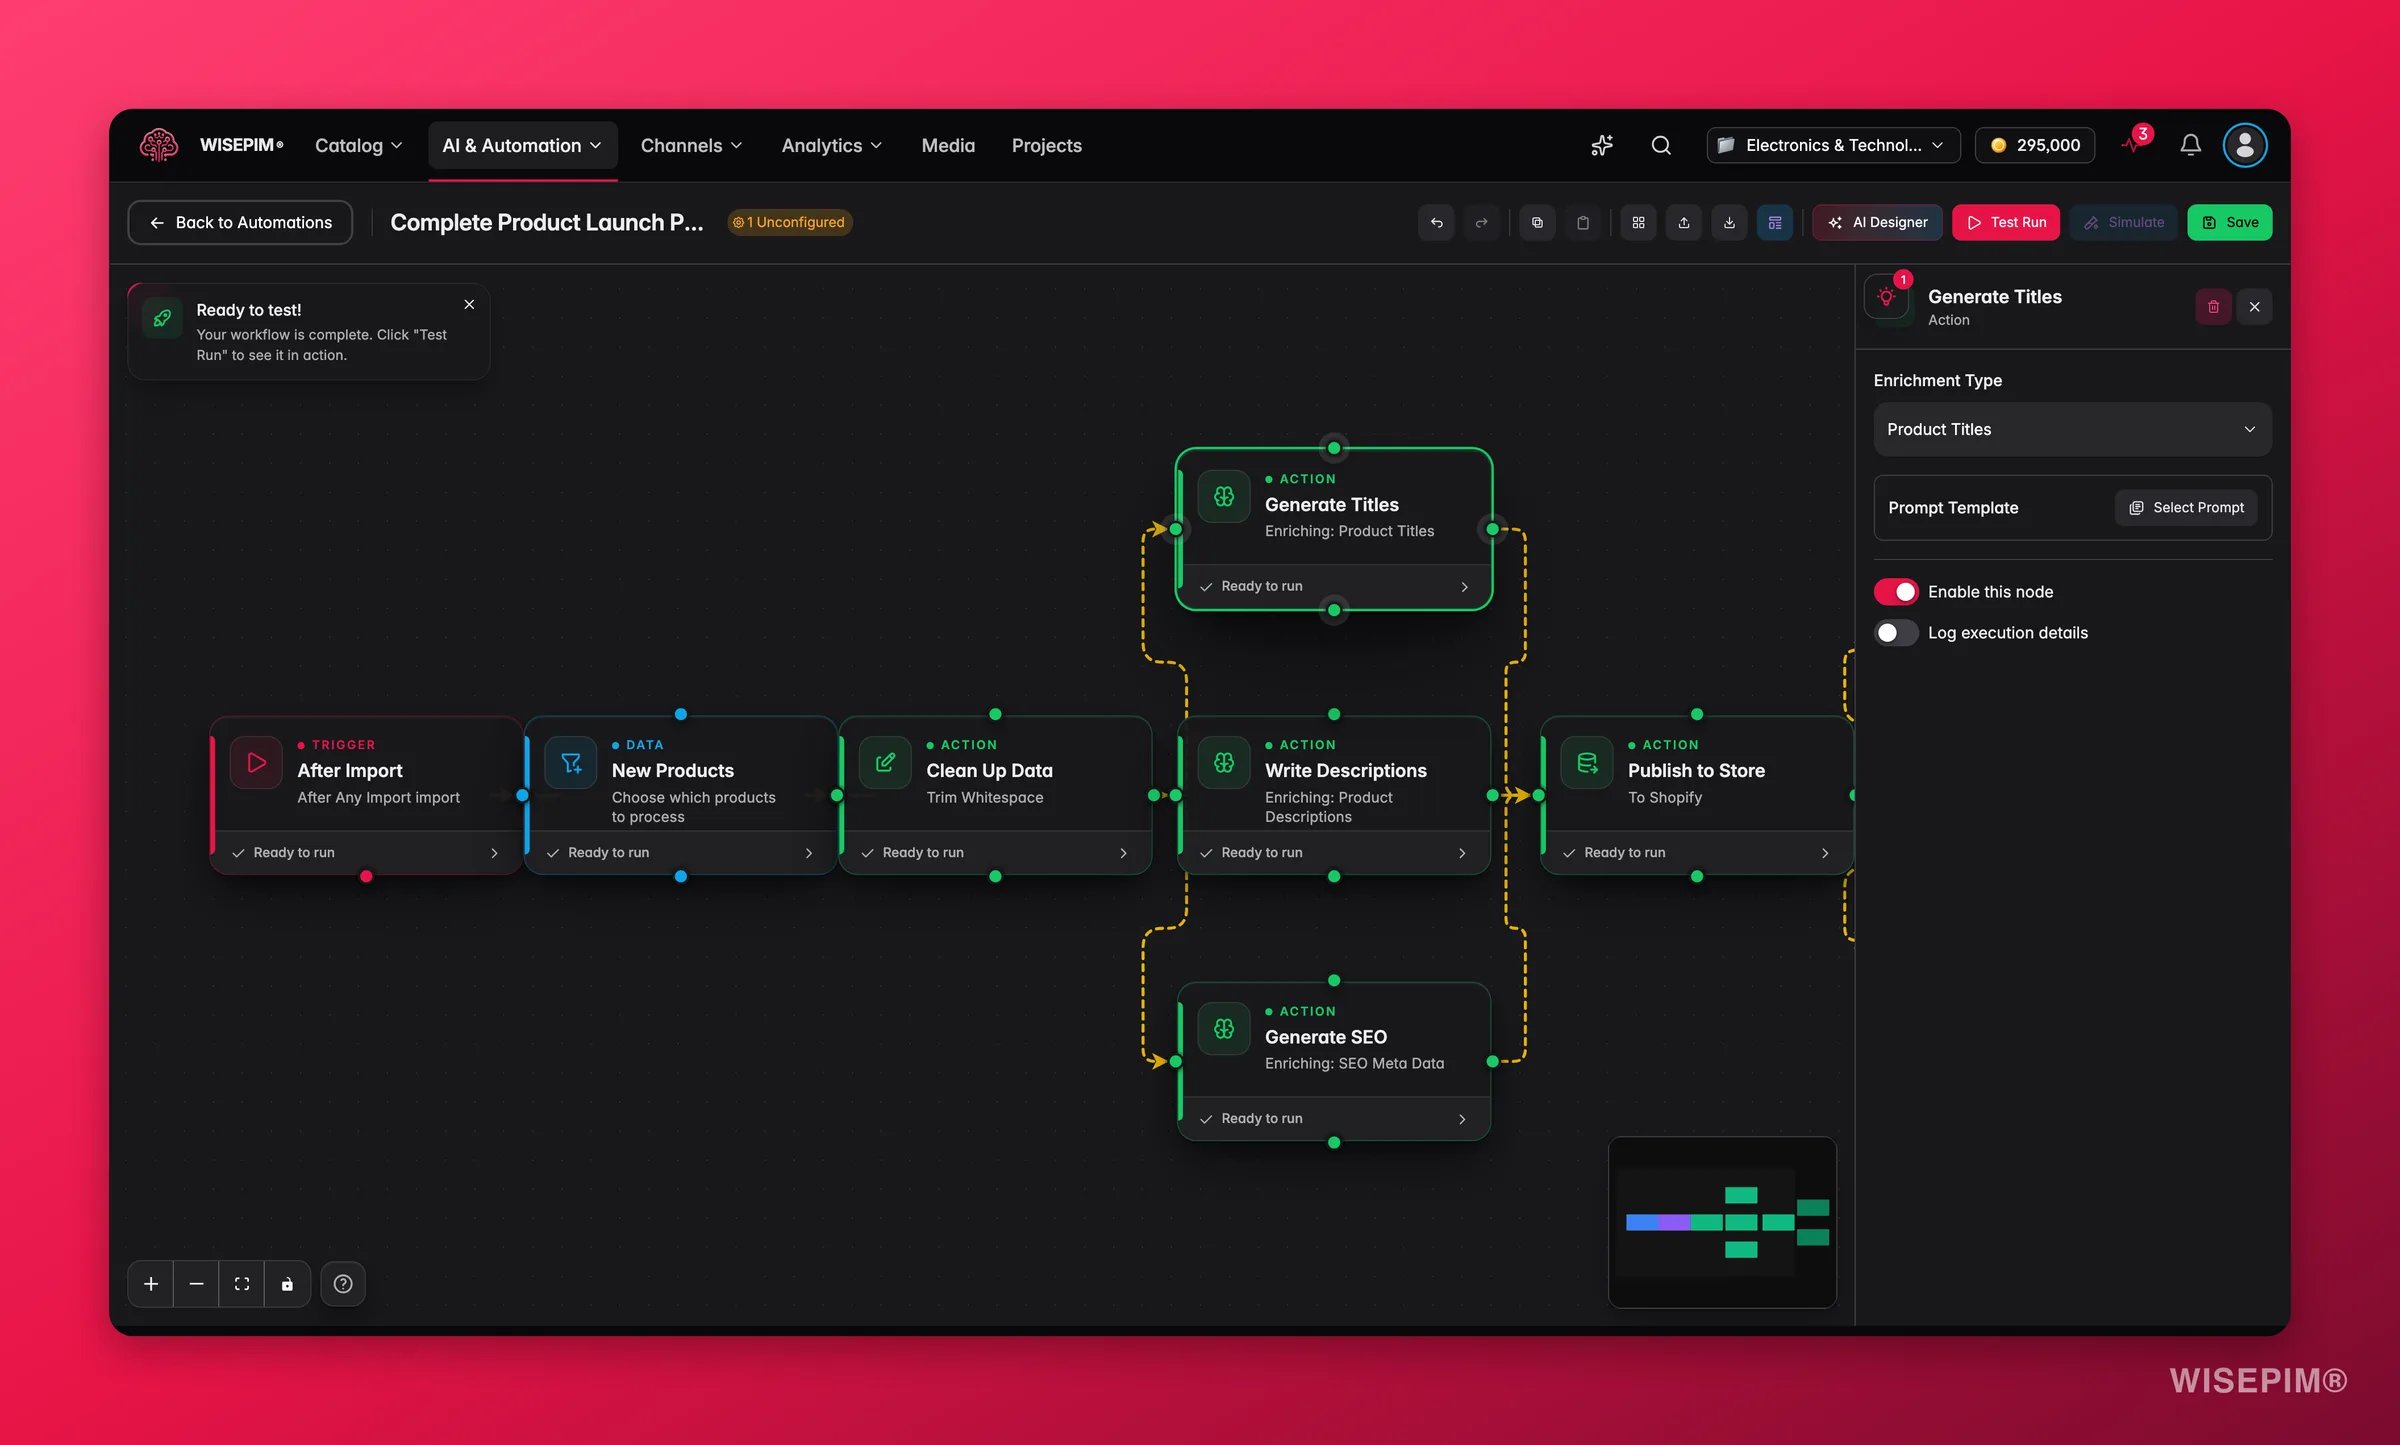2400x1445 pixels.
Task: Zoom in on the canvas with plus
Action: 151,1284
